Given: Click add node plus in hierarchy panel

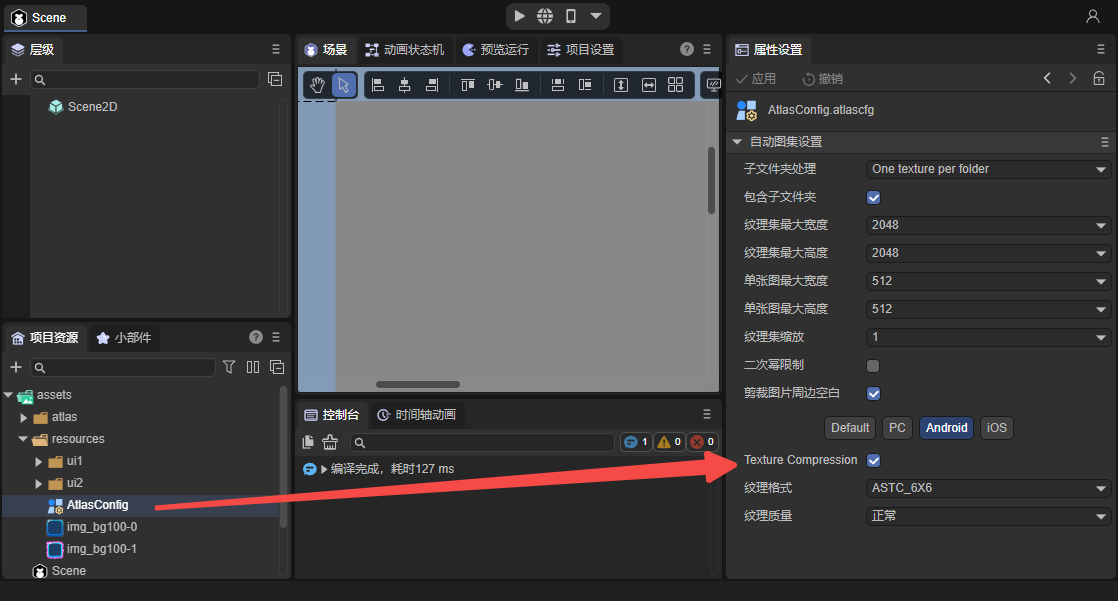Looking at the screenshot, I should (x=15, y=79).
